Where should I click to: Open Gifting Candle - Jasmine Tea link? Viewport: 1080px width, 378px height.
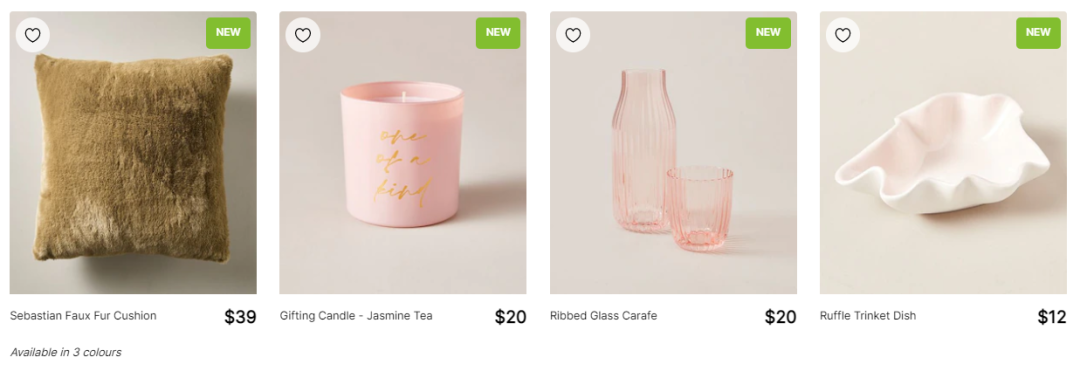point(356,316)
